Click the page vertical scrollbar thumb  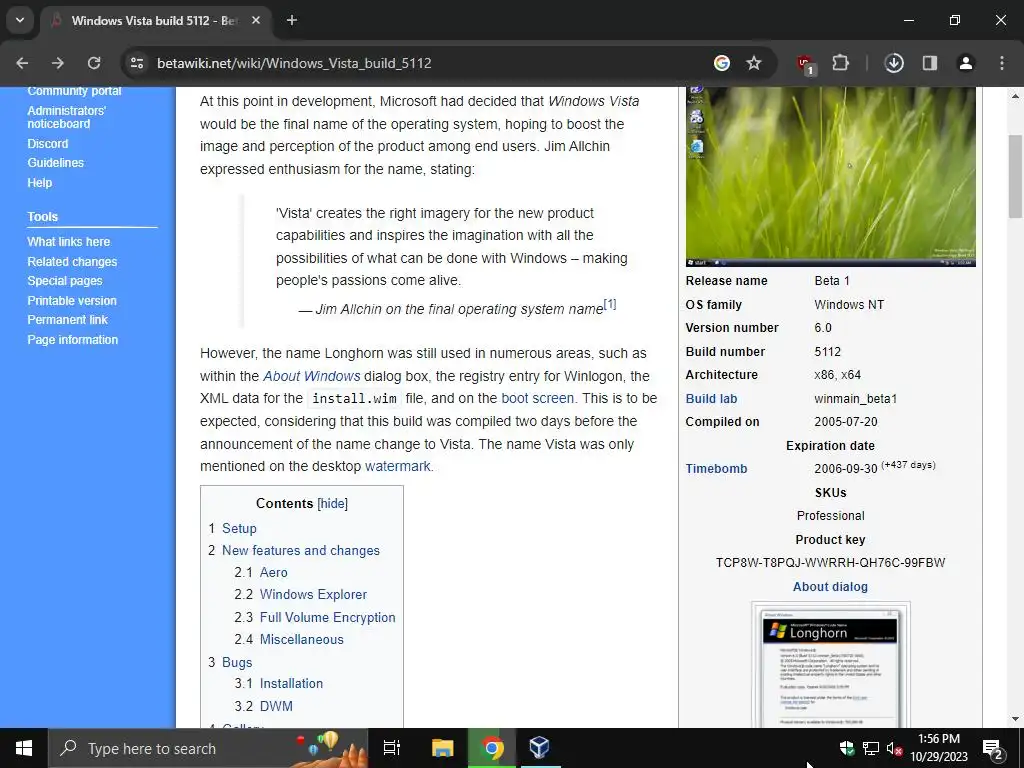(1016, 176)
